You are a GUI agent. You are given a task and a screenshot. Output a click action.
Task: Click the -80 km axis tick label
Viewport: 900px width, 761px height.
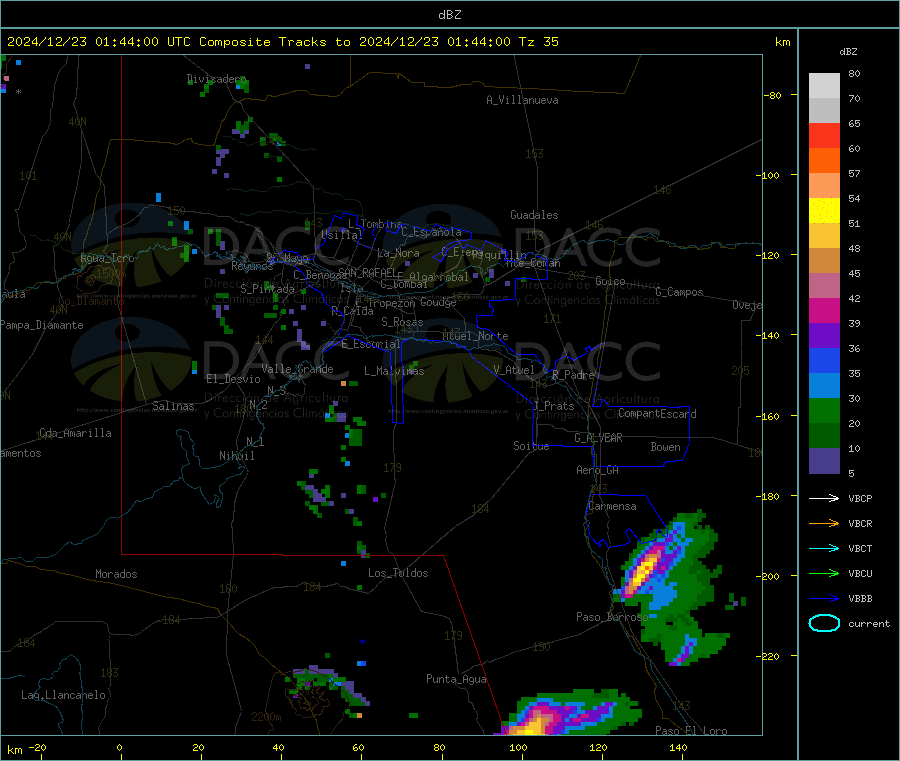(x=772, y=95)
